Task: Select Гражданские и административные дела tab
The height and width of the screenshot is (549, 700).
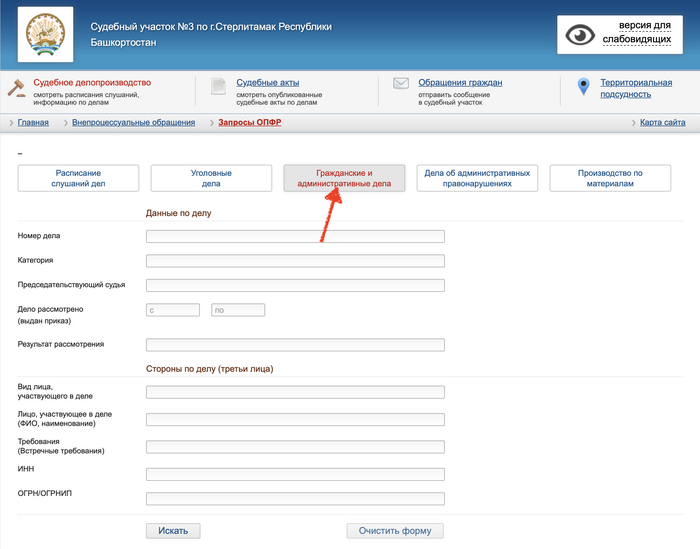Action: coord(344,178)
